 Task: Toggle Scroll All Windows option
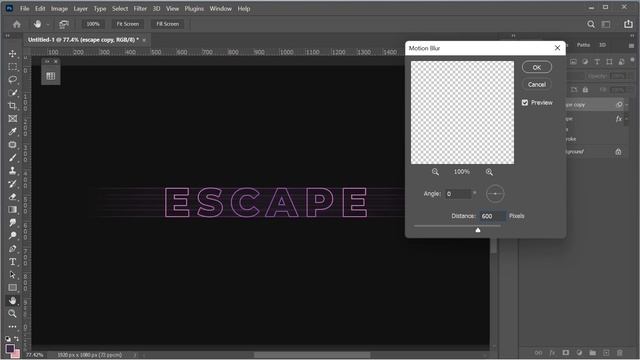[64, 24]
